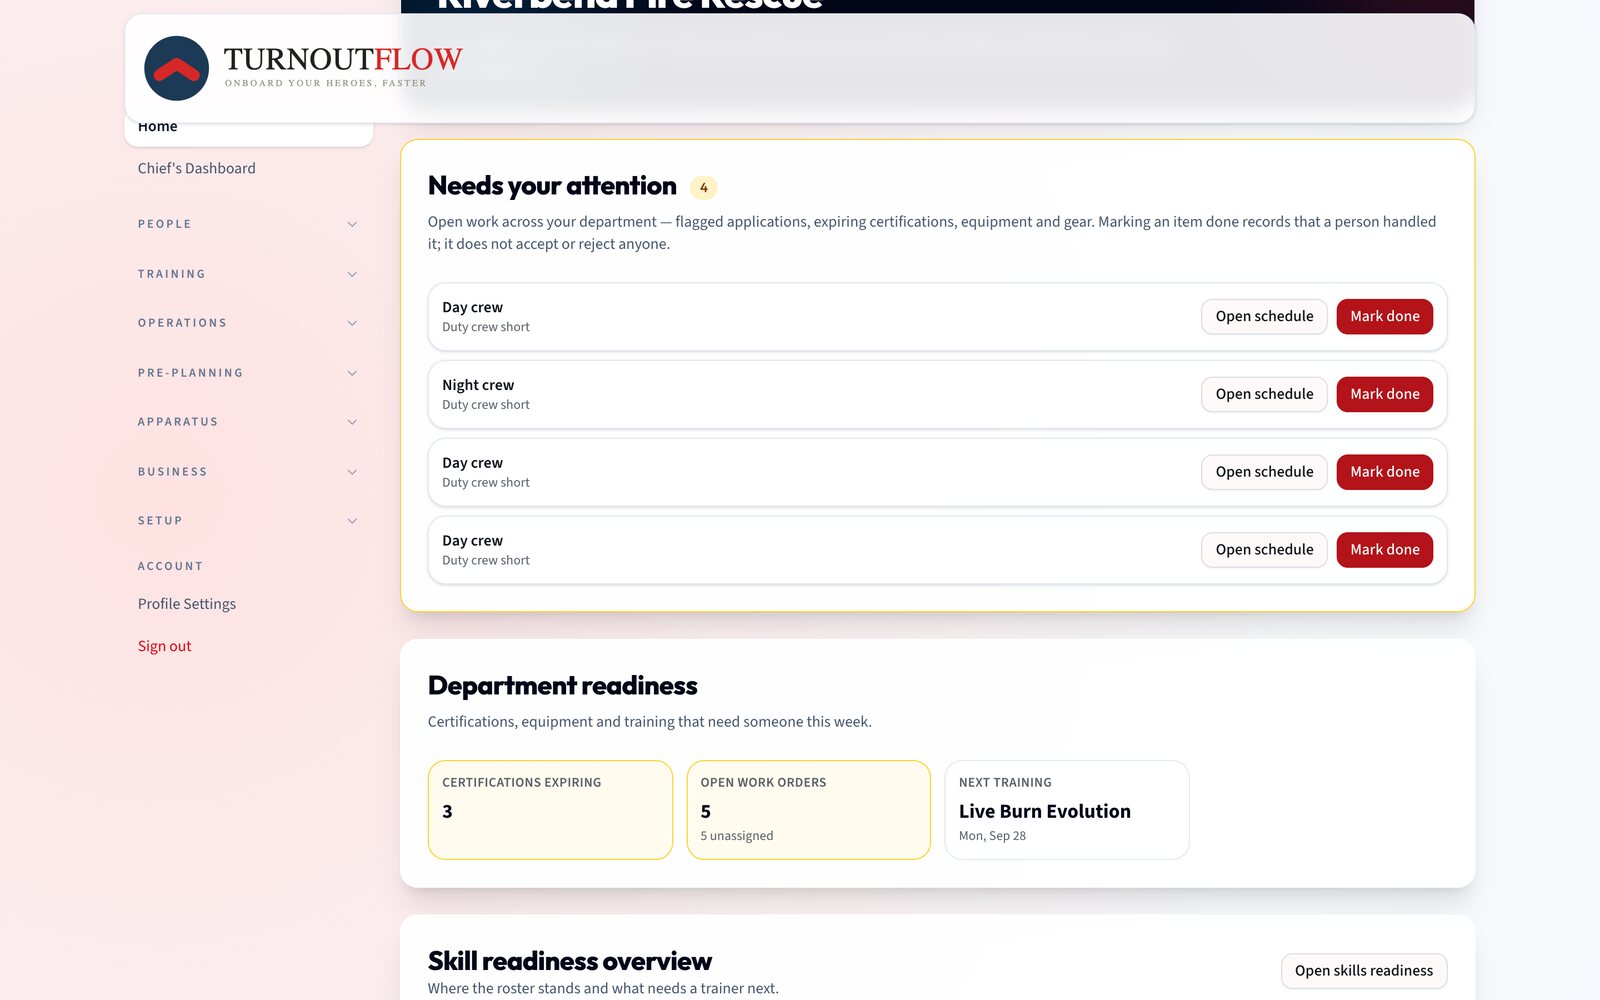Unfold the Setup section chevron
Image resolution: width=1600 pixels, height=1000 pixels.
pyautogui.click(x=352, y=521)
